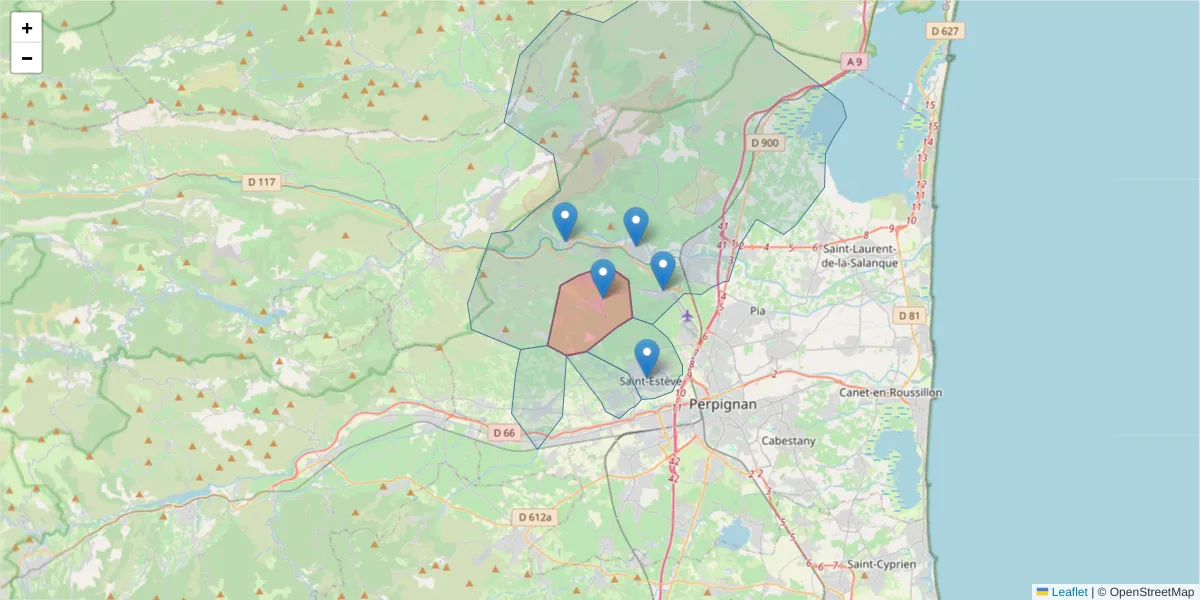This screenshot has width=1200, height=600.
Task: Click the A9 motorway shield
Action: [x=854, y=60]
